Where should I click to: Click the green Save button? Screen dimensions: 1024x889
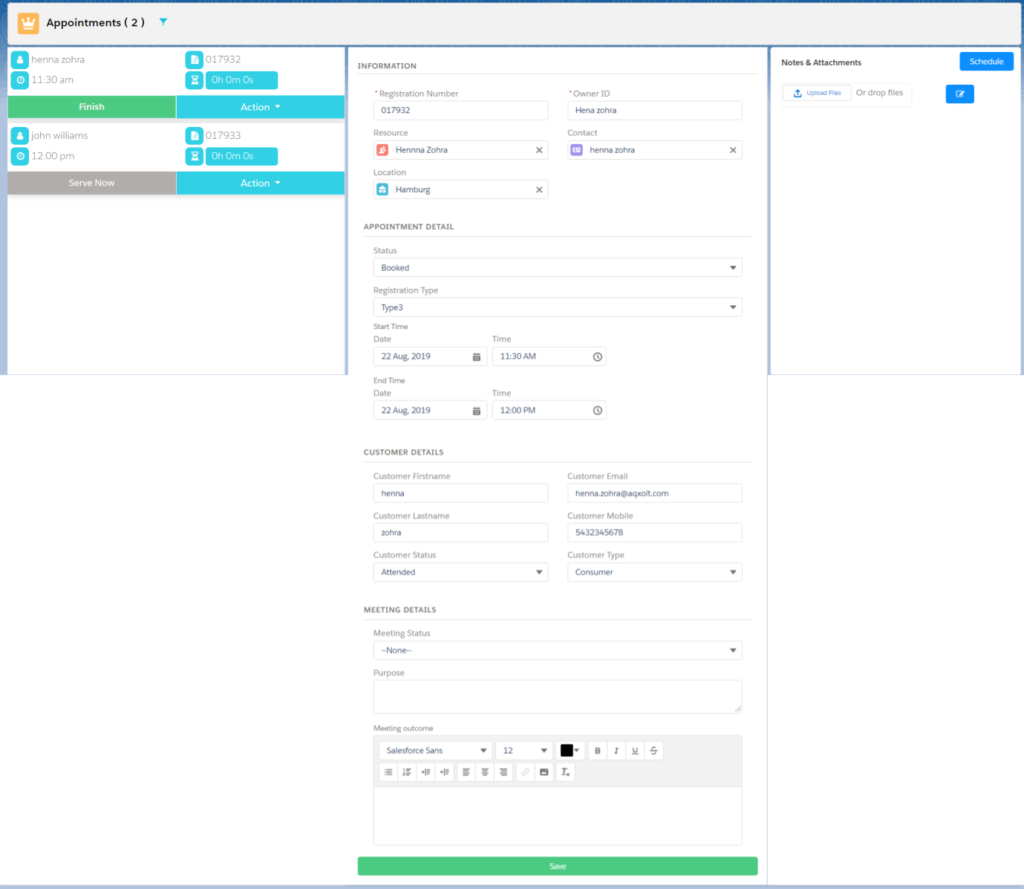(557, 866)
